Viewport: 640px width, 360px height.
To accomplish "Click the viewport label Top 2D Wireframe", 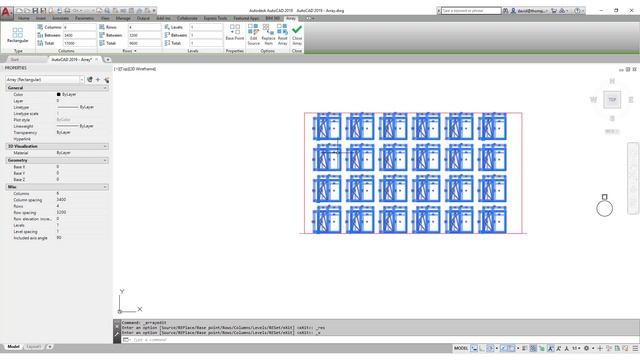I will [135, 69].
